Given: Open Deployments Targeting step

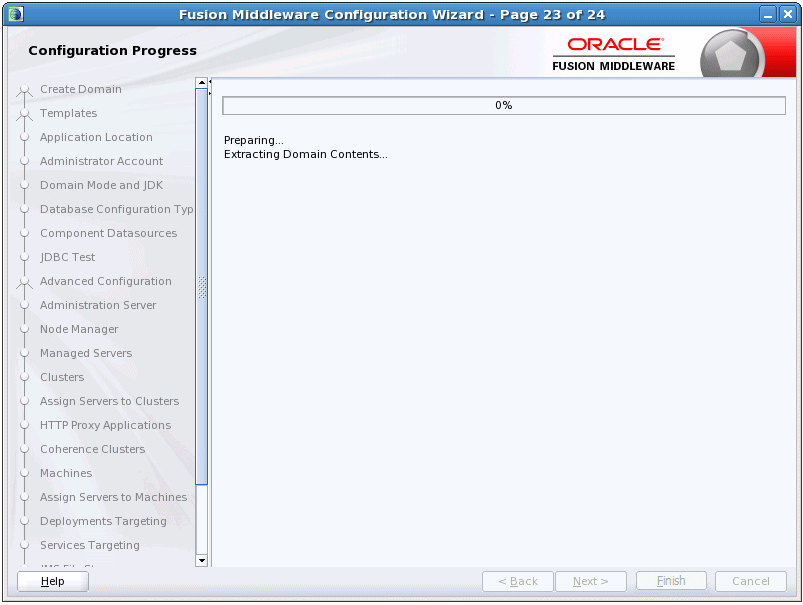Looking at the screenshot, I should (103, 521).
